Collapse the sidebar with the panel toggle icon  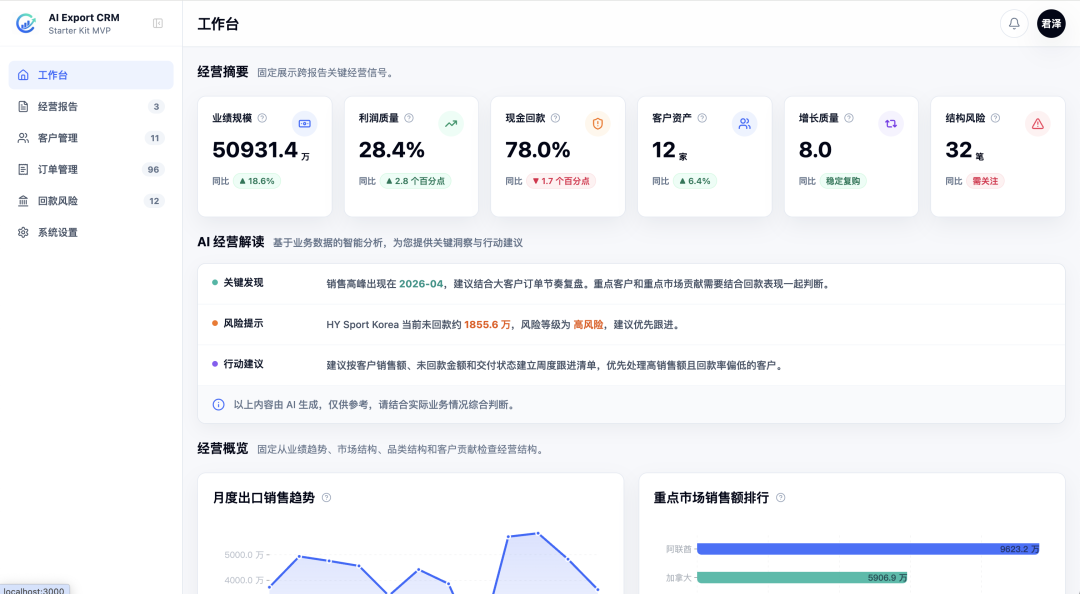pos(158,23)
